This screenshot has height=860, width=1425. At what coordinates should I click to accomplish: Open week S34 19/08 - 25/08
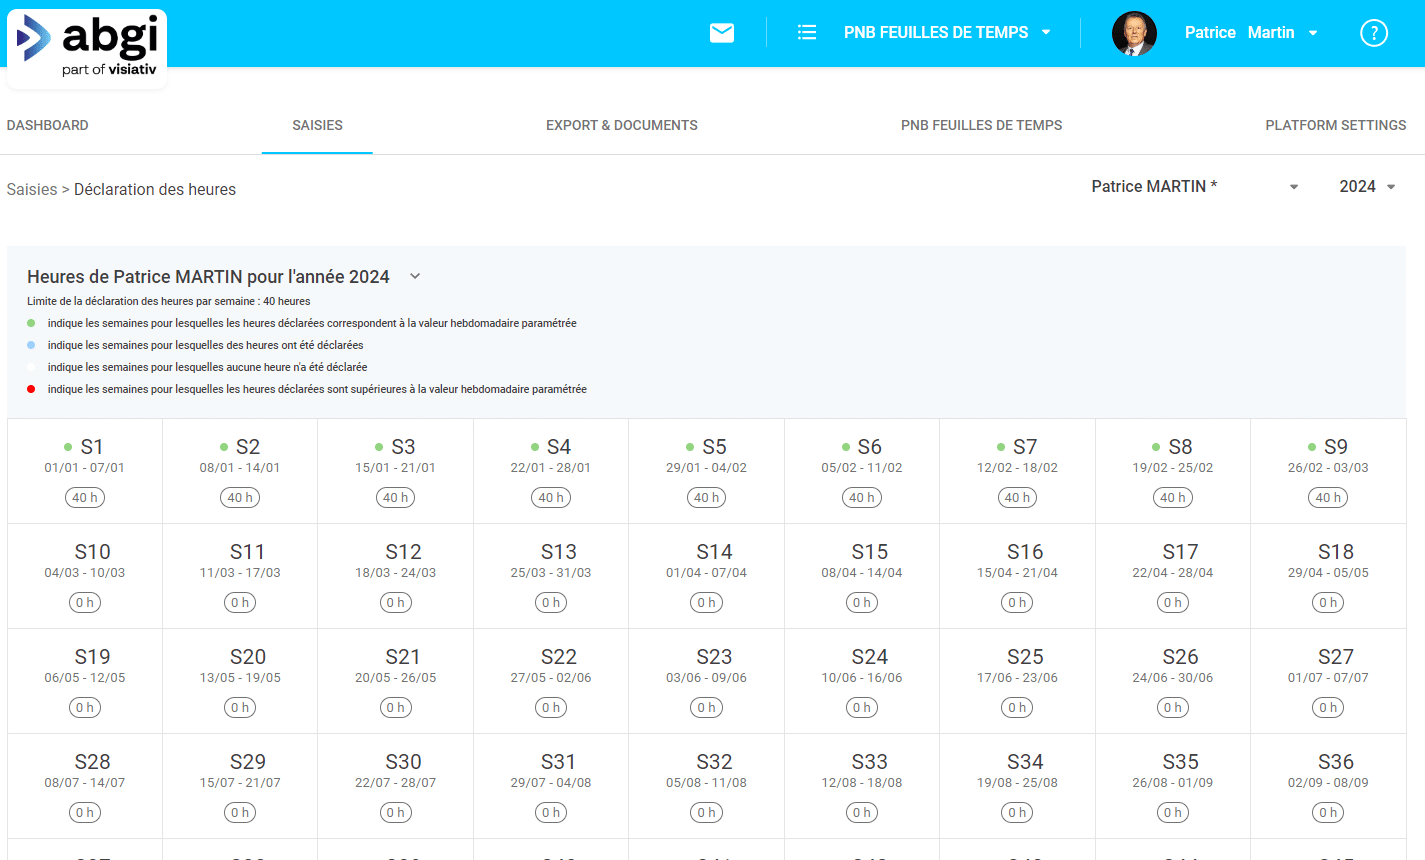tap(1017, 783)
